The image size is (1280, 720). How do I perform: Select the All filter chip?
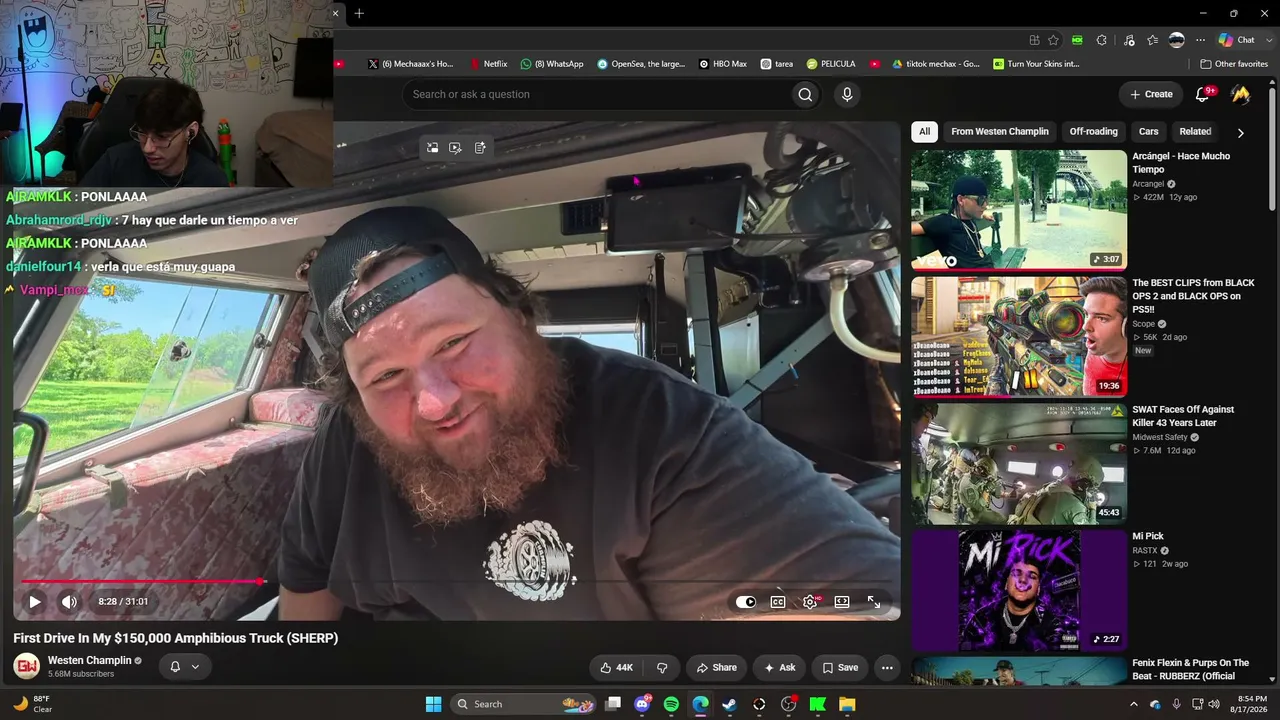coord(924,131)
